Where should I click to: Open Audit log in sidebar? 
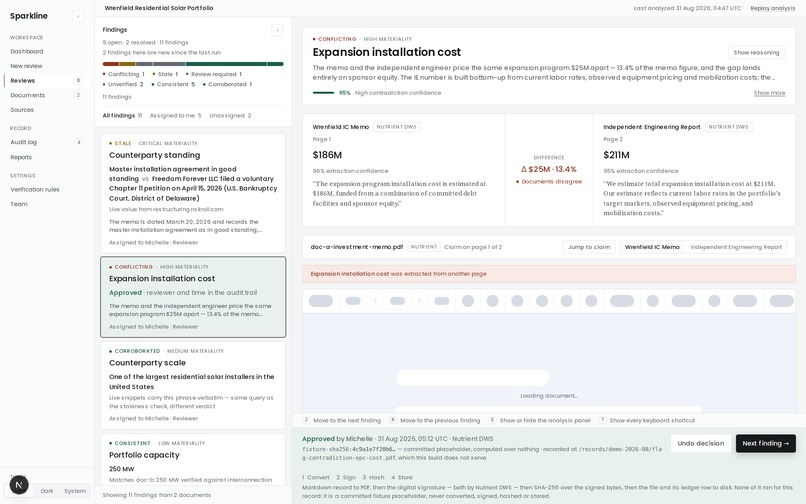pos(24,142)
